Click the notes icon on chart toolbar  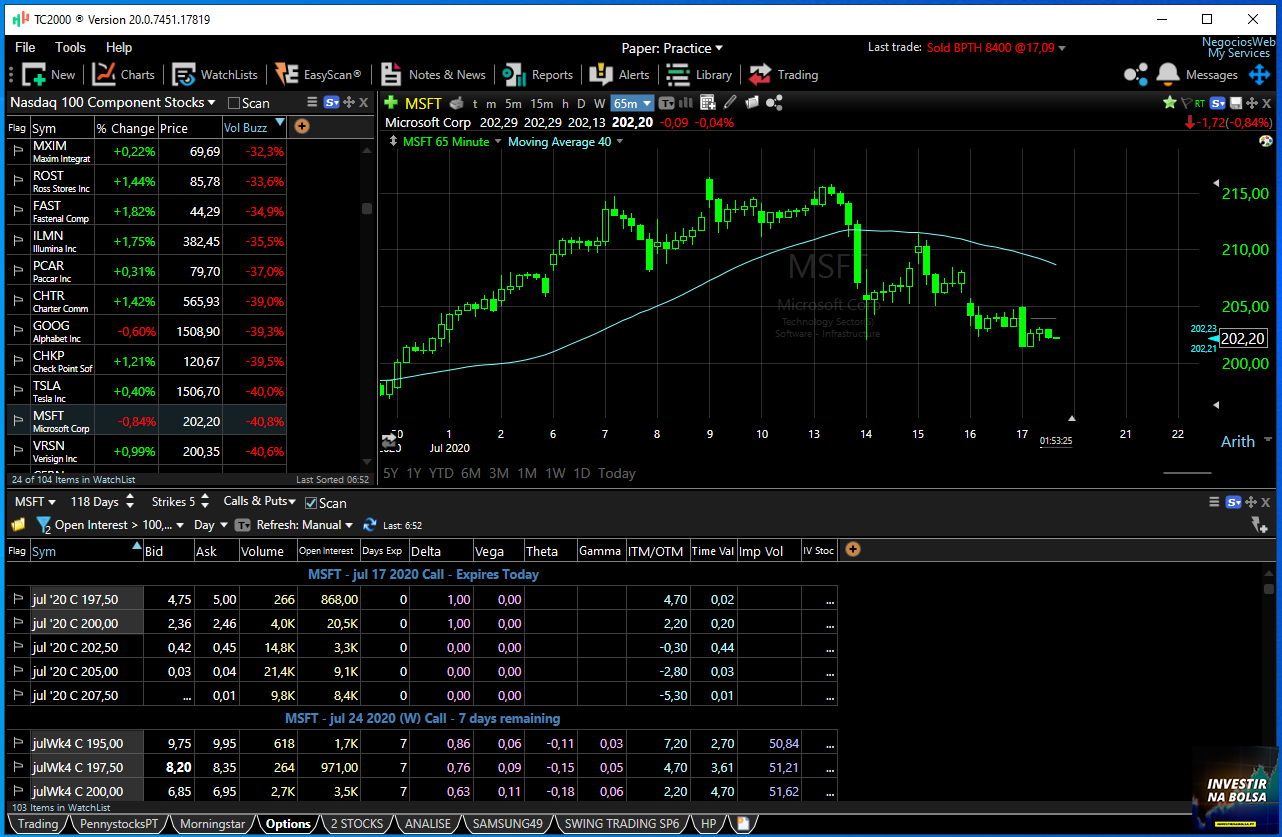click(x=752, y=103)
